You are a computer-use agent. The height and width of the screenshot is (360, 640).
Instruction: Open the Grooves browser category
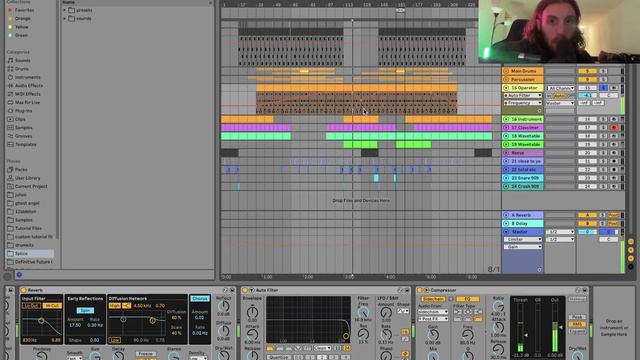tap(23, 136)
